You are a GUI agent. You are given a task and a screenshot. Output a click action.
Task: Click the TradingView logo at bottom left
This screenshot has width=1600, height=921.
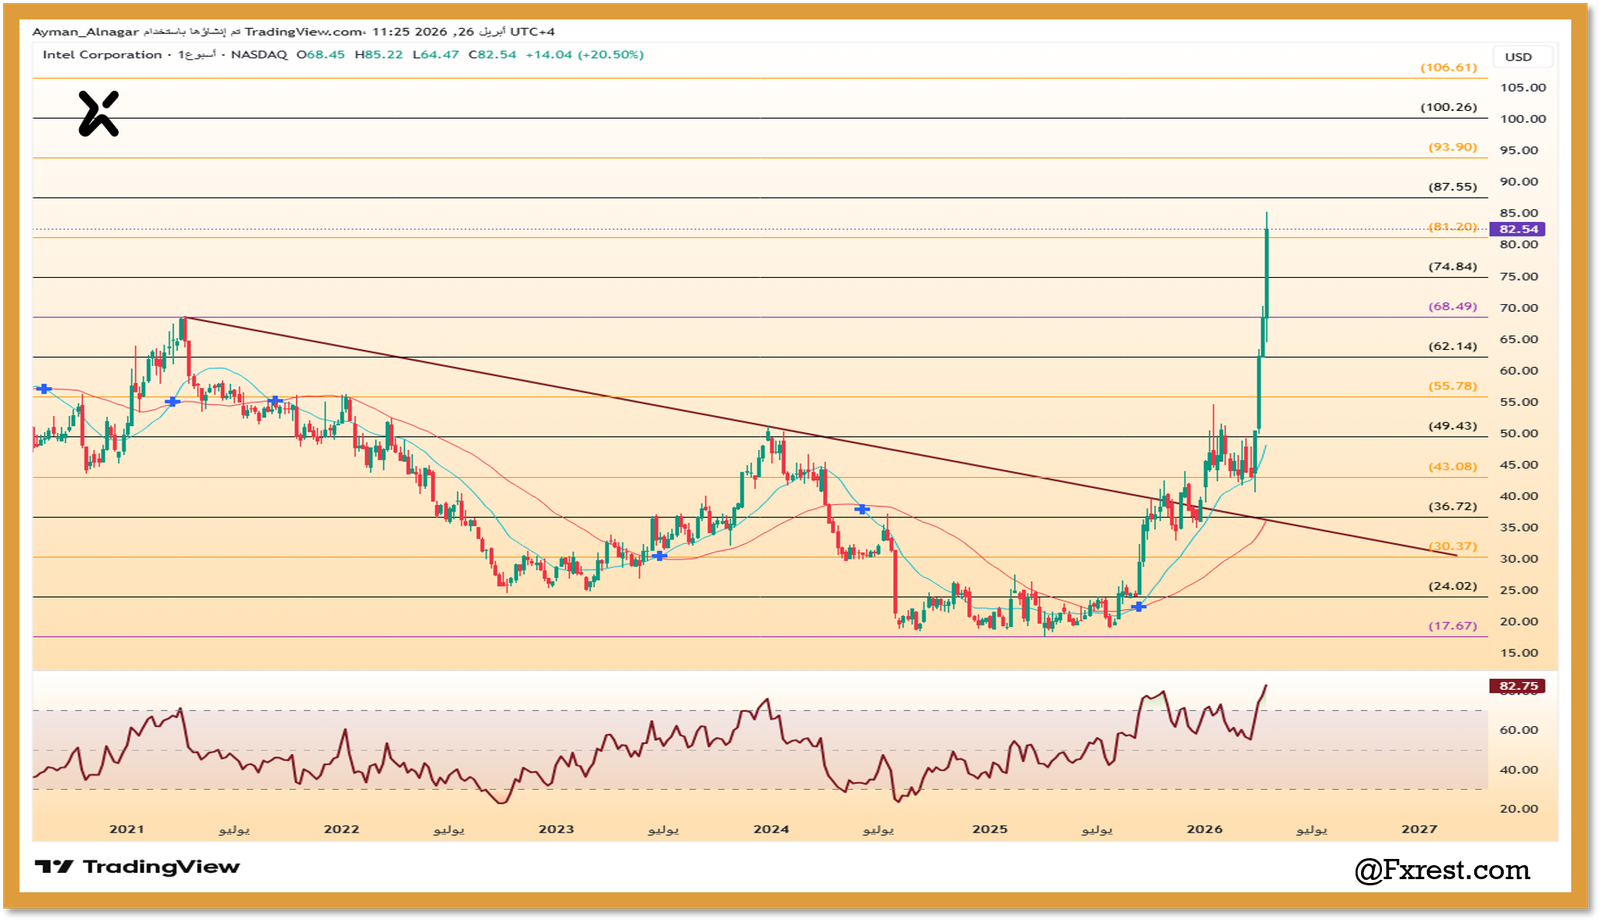137,867
